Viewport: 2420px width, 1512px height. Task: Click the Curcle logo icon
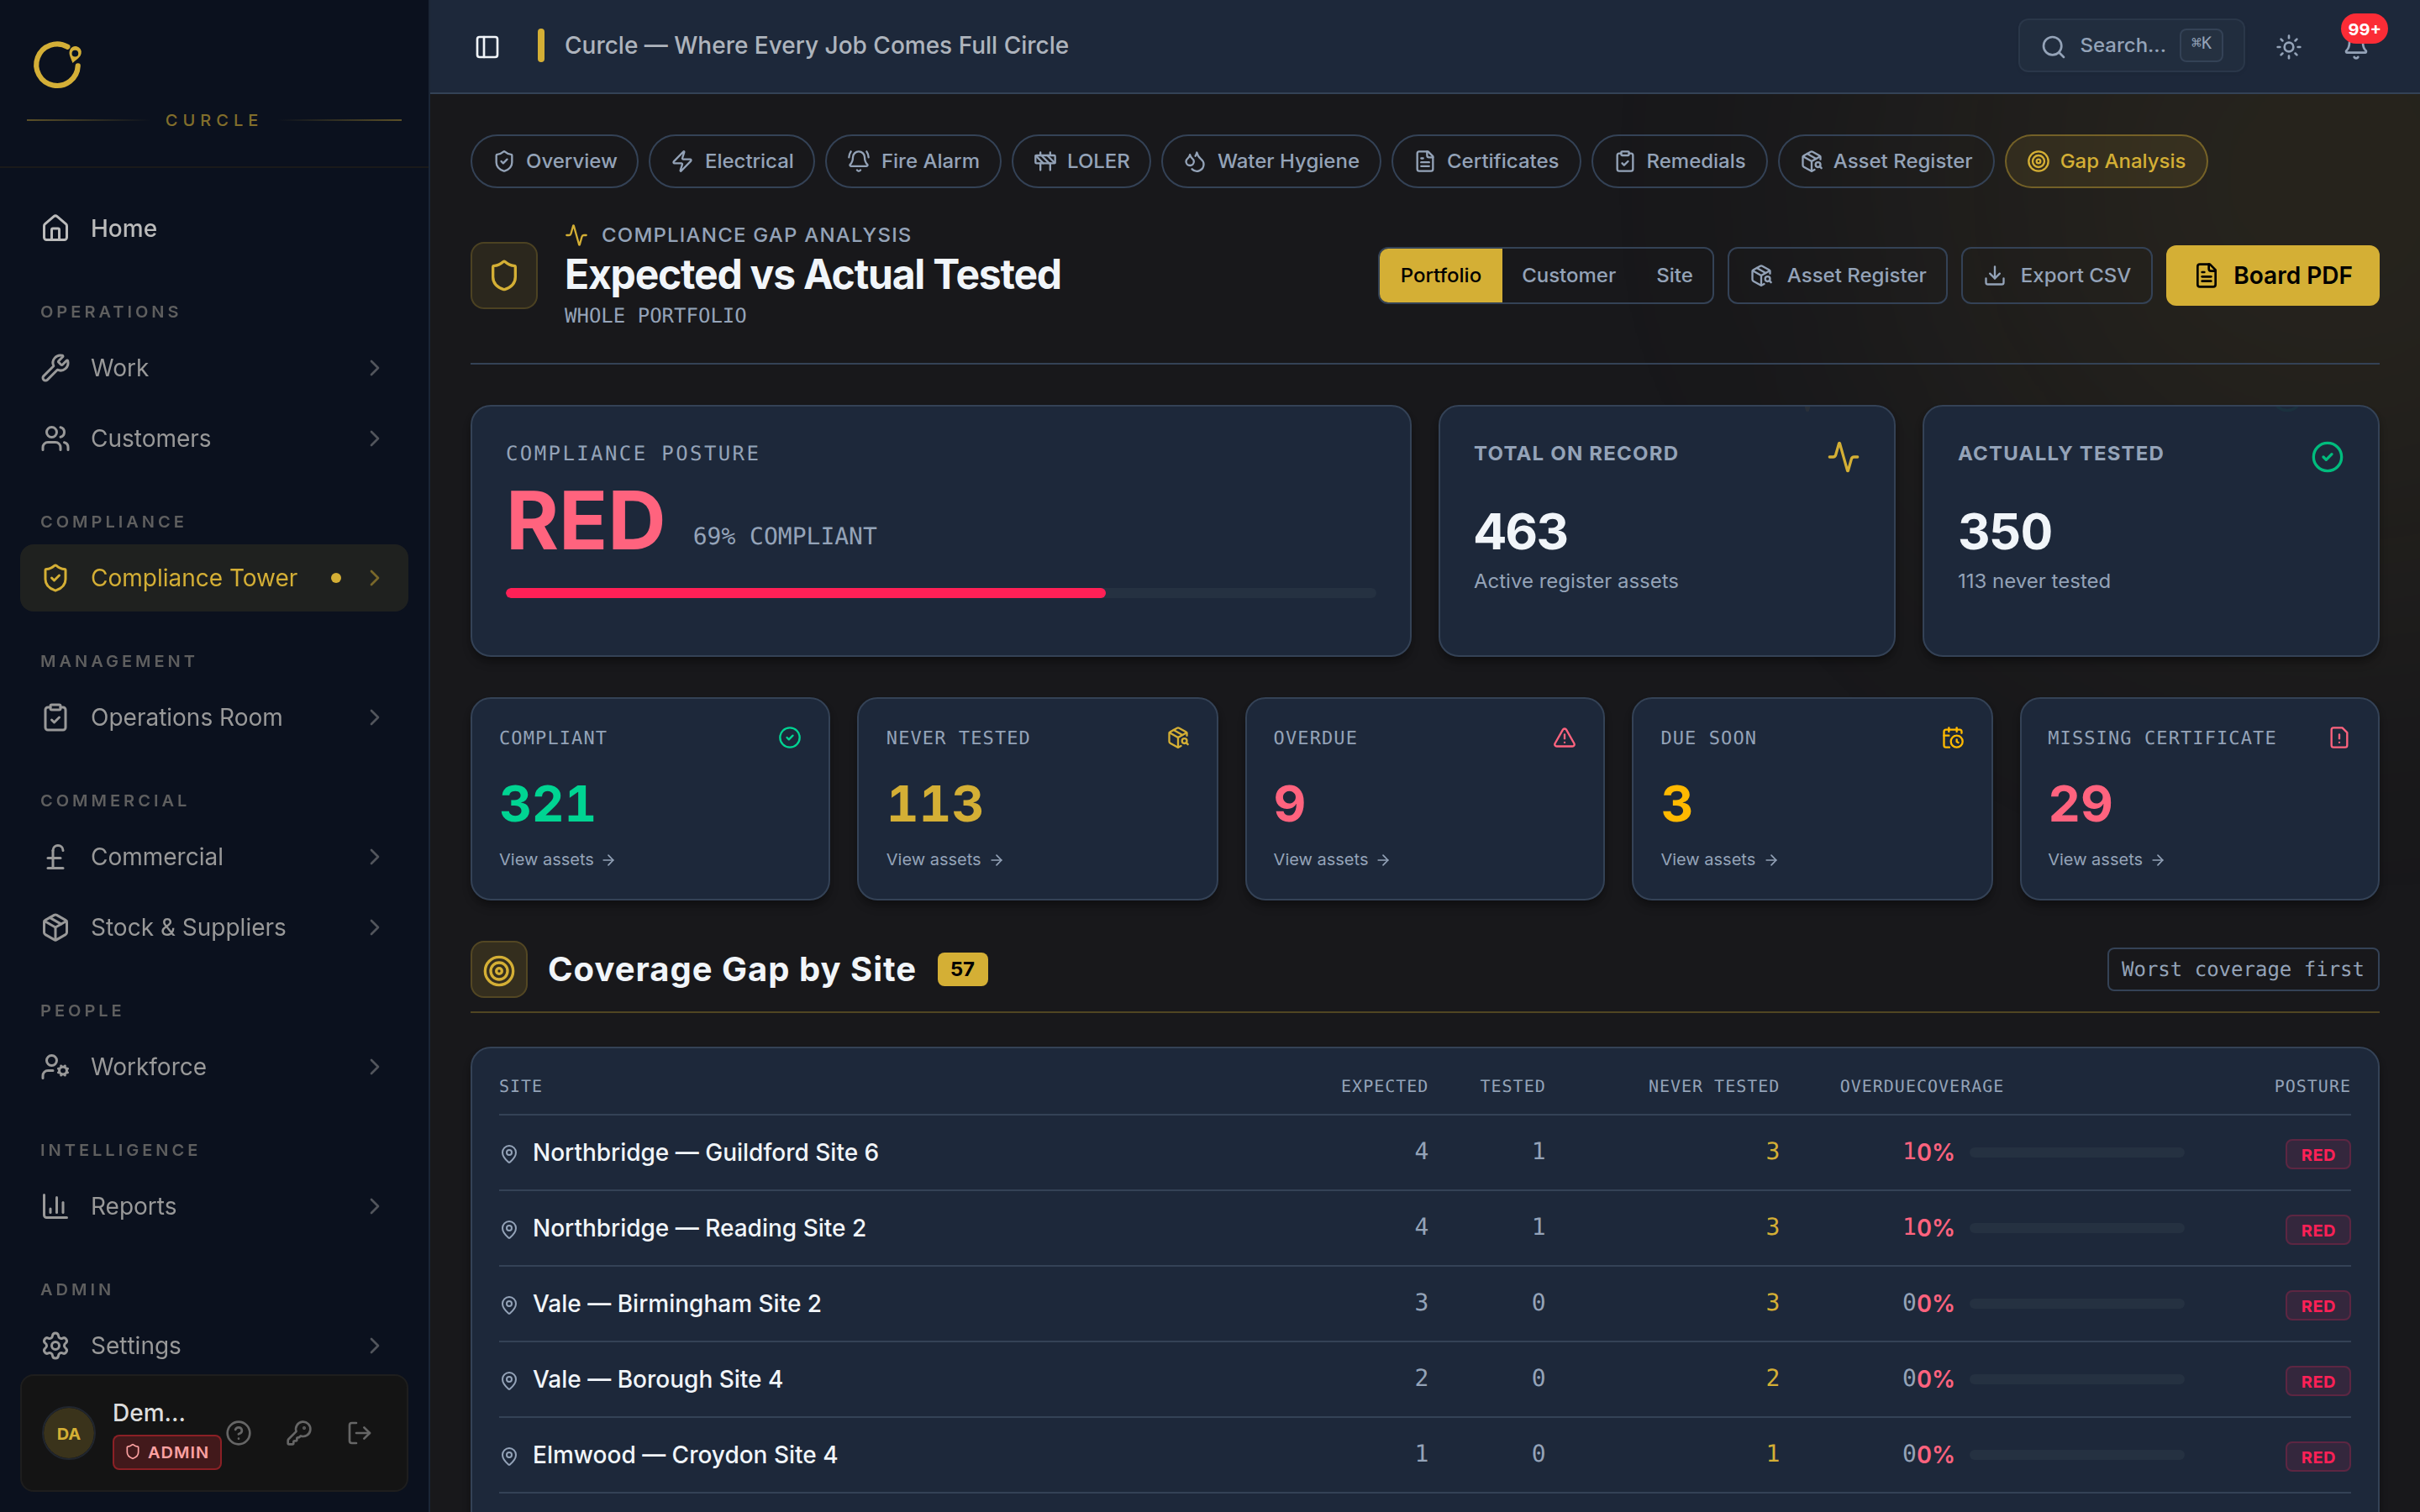57,65
